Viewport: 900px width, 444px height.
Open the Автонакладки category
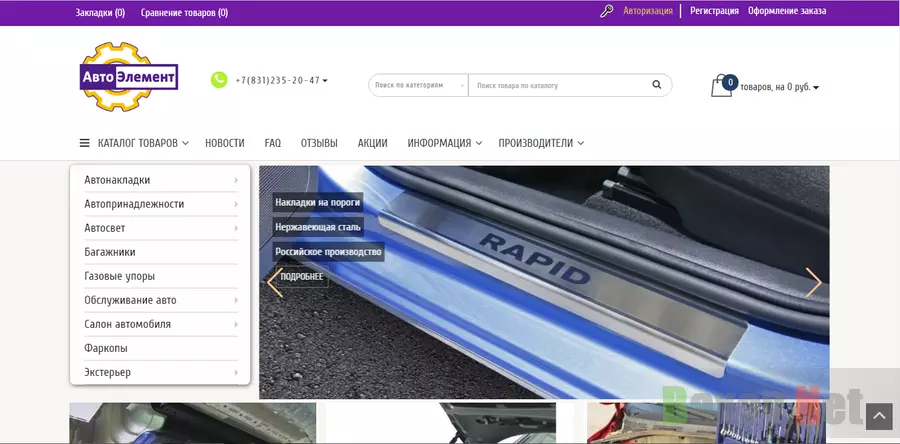[x=117, y=180]
